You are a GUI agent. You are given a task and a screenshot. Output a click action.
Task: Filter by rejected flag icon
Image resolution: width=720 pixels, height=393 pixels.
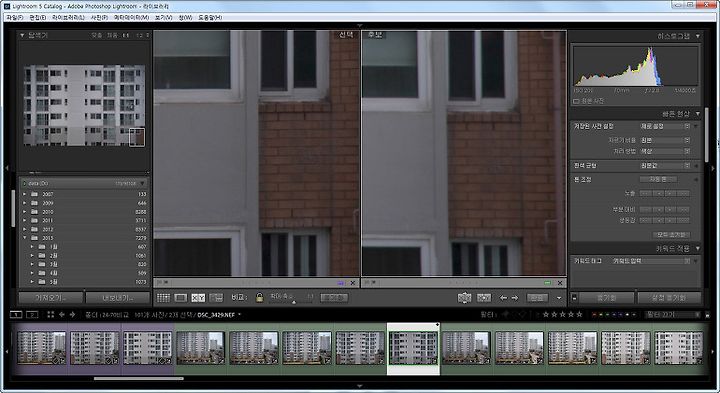(522, 314)
